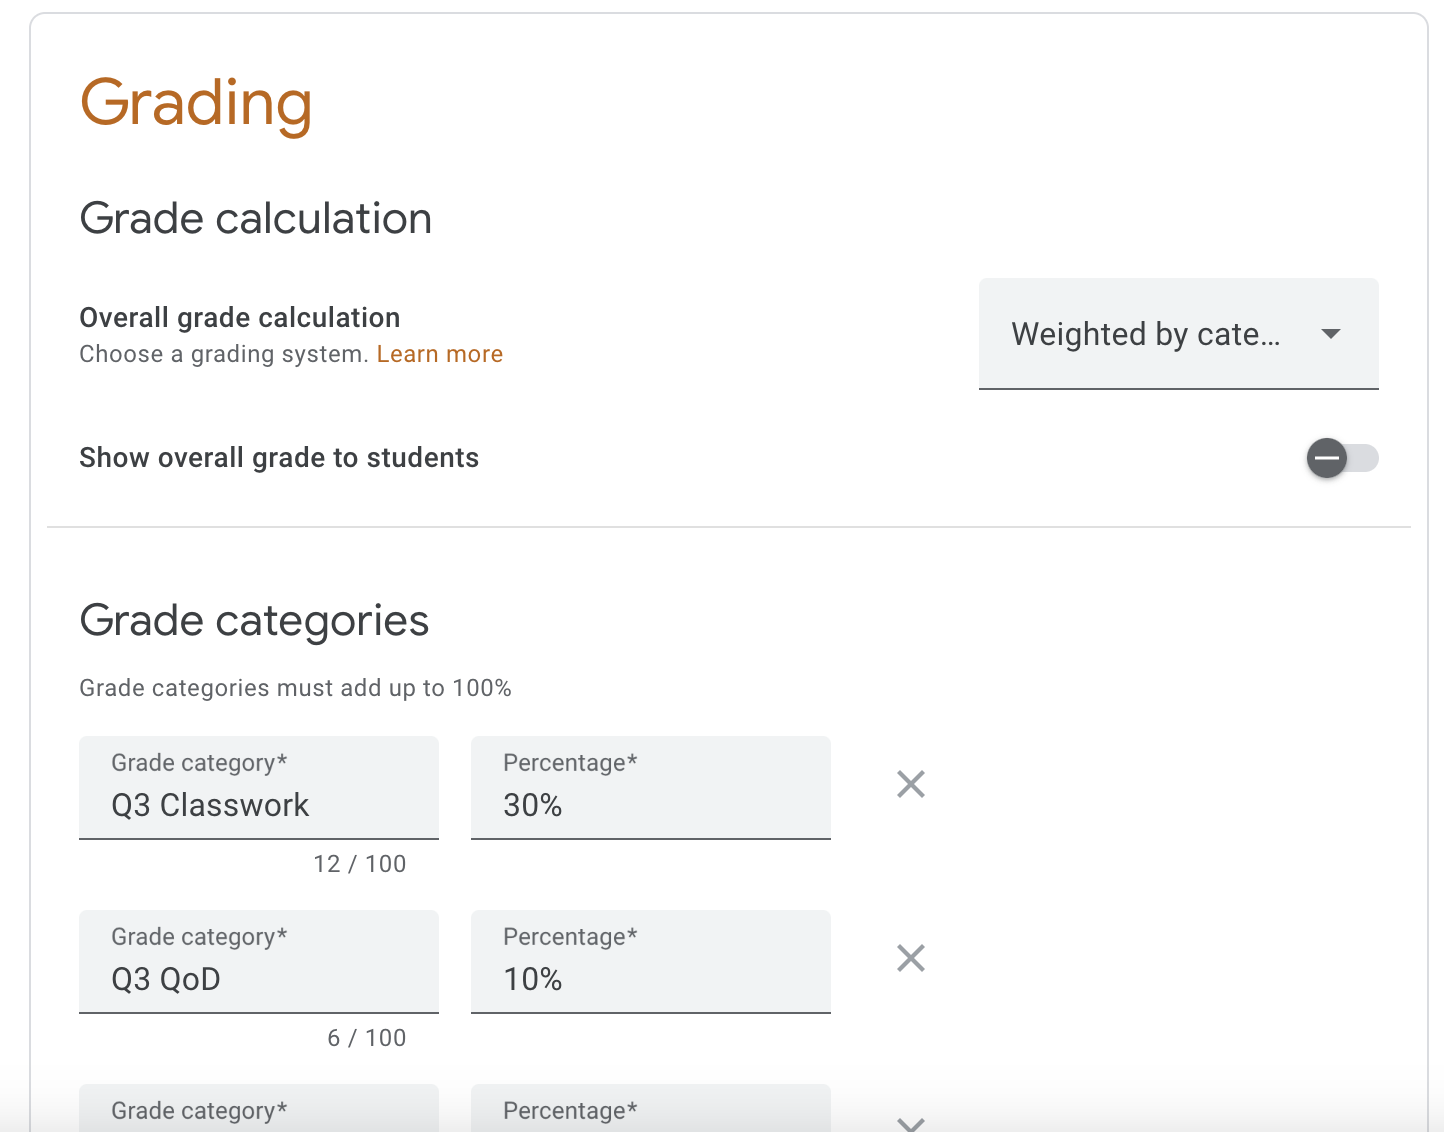Click the "6 / 100" character counter
1444x1132 pixels.
(368, 1038)
